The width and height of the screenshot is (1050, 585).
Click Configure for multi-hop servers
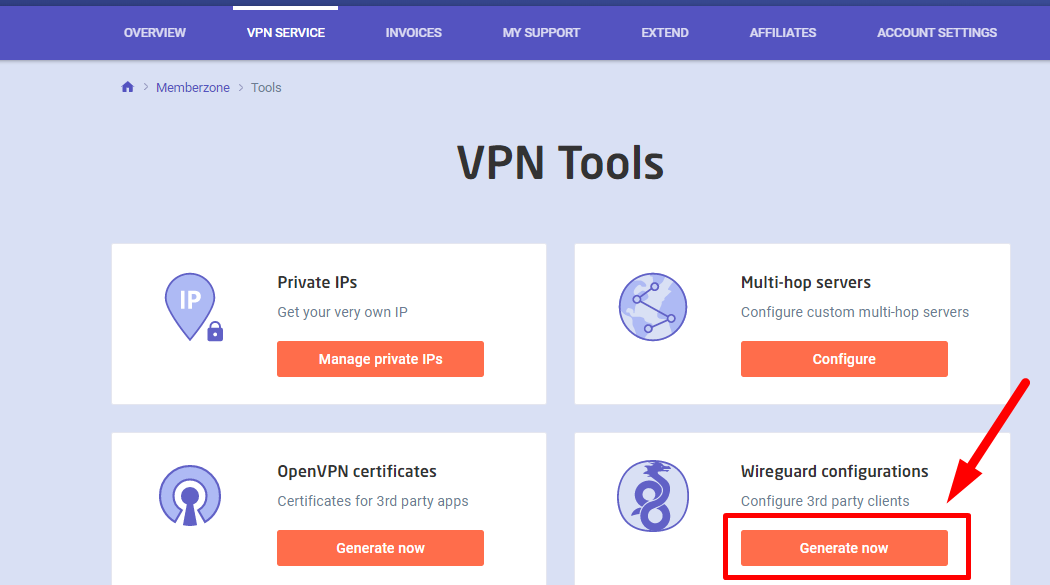844,359
